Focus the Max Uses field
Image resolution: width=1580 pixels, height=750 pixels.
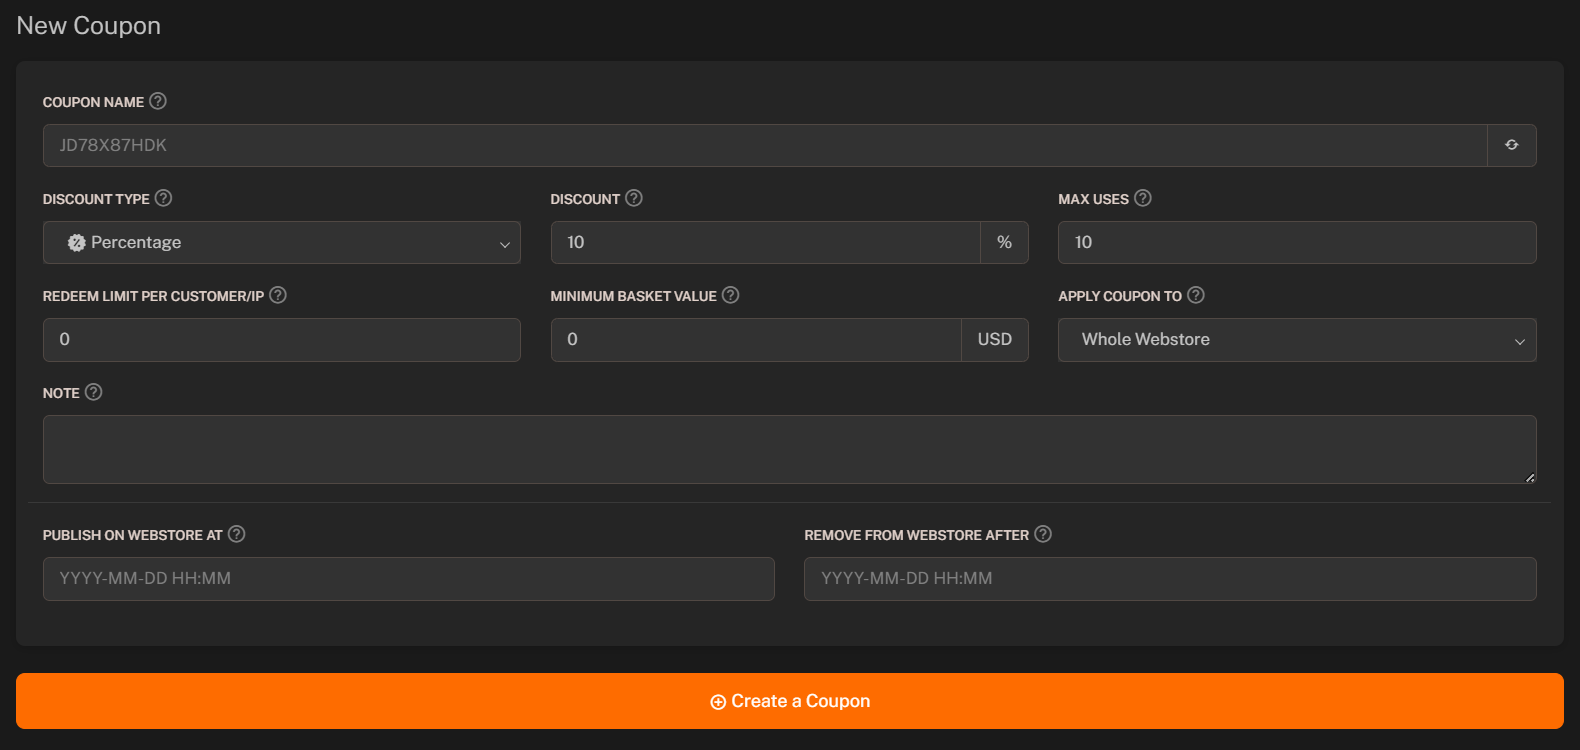pos(1297,242)
